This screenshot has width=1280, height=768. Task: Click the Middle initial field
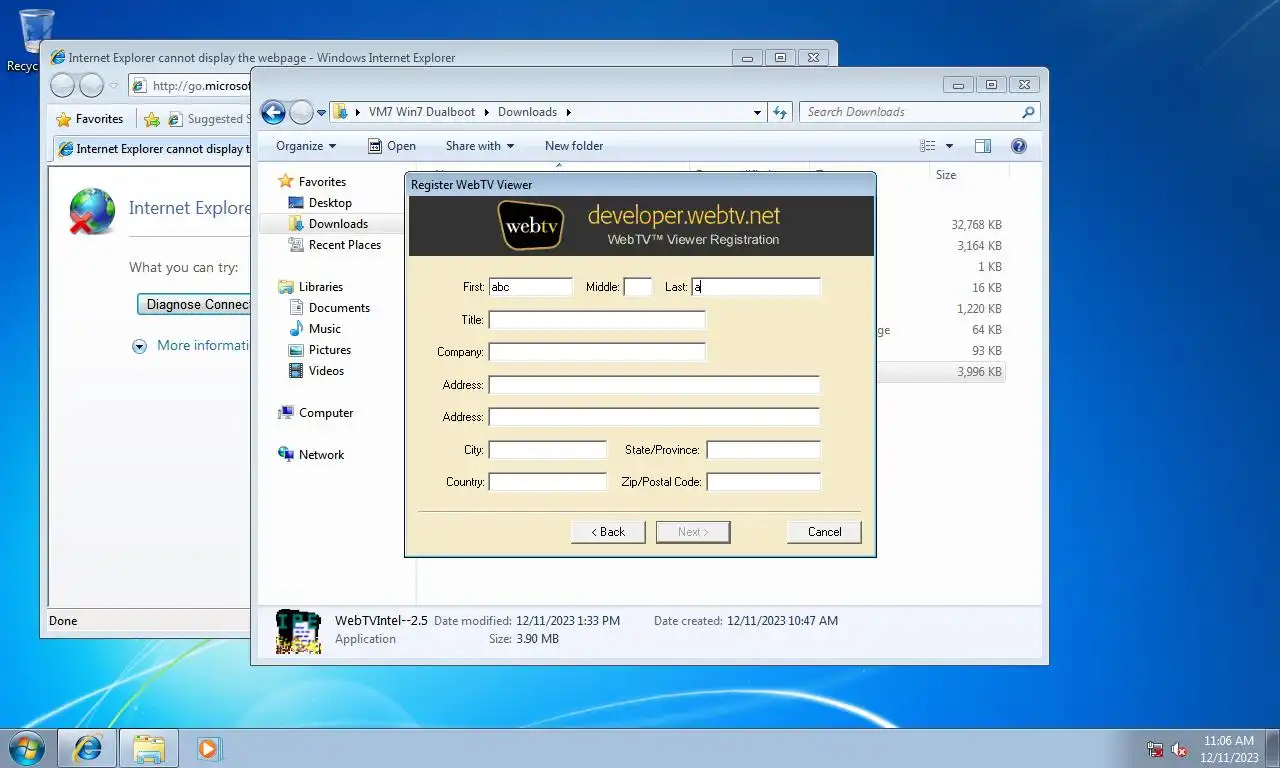pyautogui.click(x=637, y=287)
